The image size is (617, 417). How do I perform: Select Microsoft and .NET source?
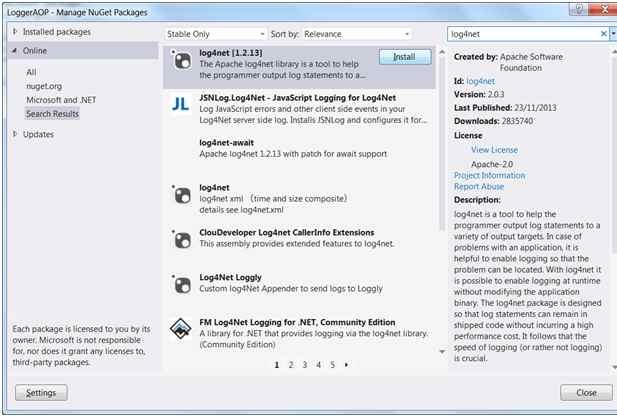61,100
